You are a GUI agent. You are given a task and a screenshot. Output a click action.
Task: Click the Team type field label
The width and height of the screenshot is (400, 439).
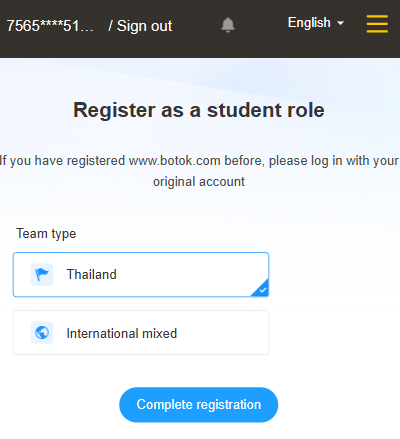click(x=46, y=234)
